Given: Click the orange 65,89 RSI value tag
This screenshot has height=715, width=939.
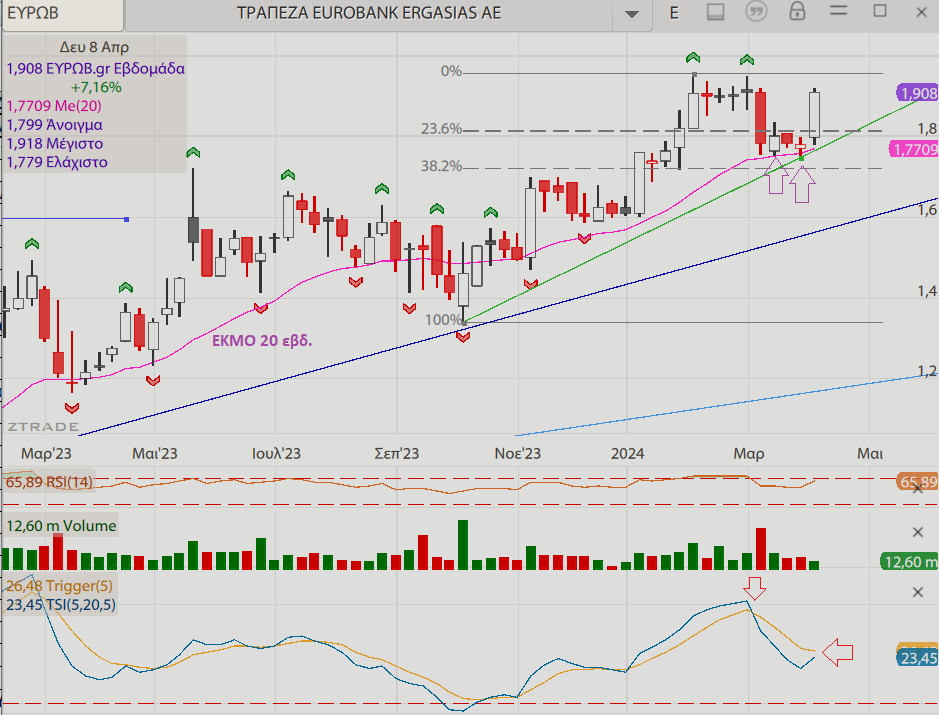Looking at the screenshot, I should click(917, 482).
